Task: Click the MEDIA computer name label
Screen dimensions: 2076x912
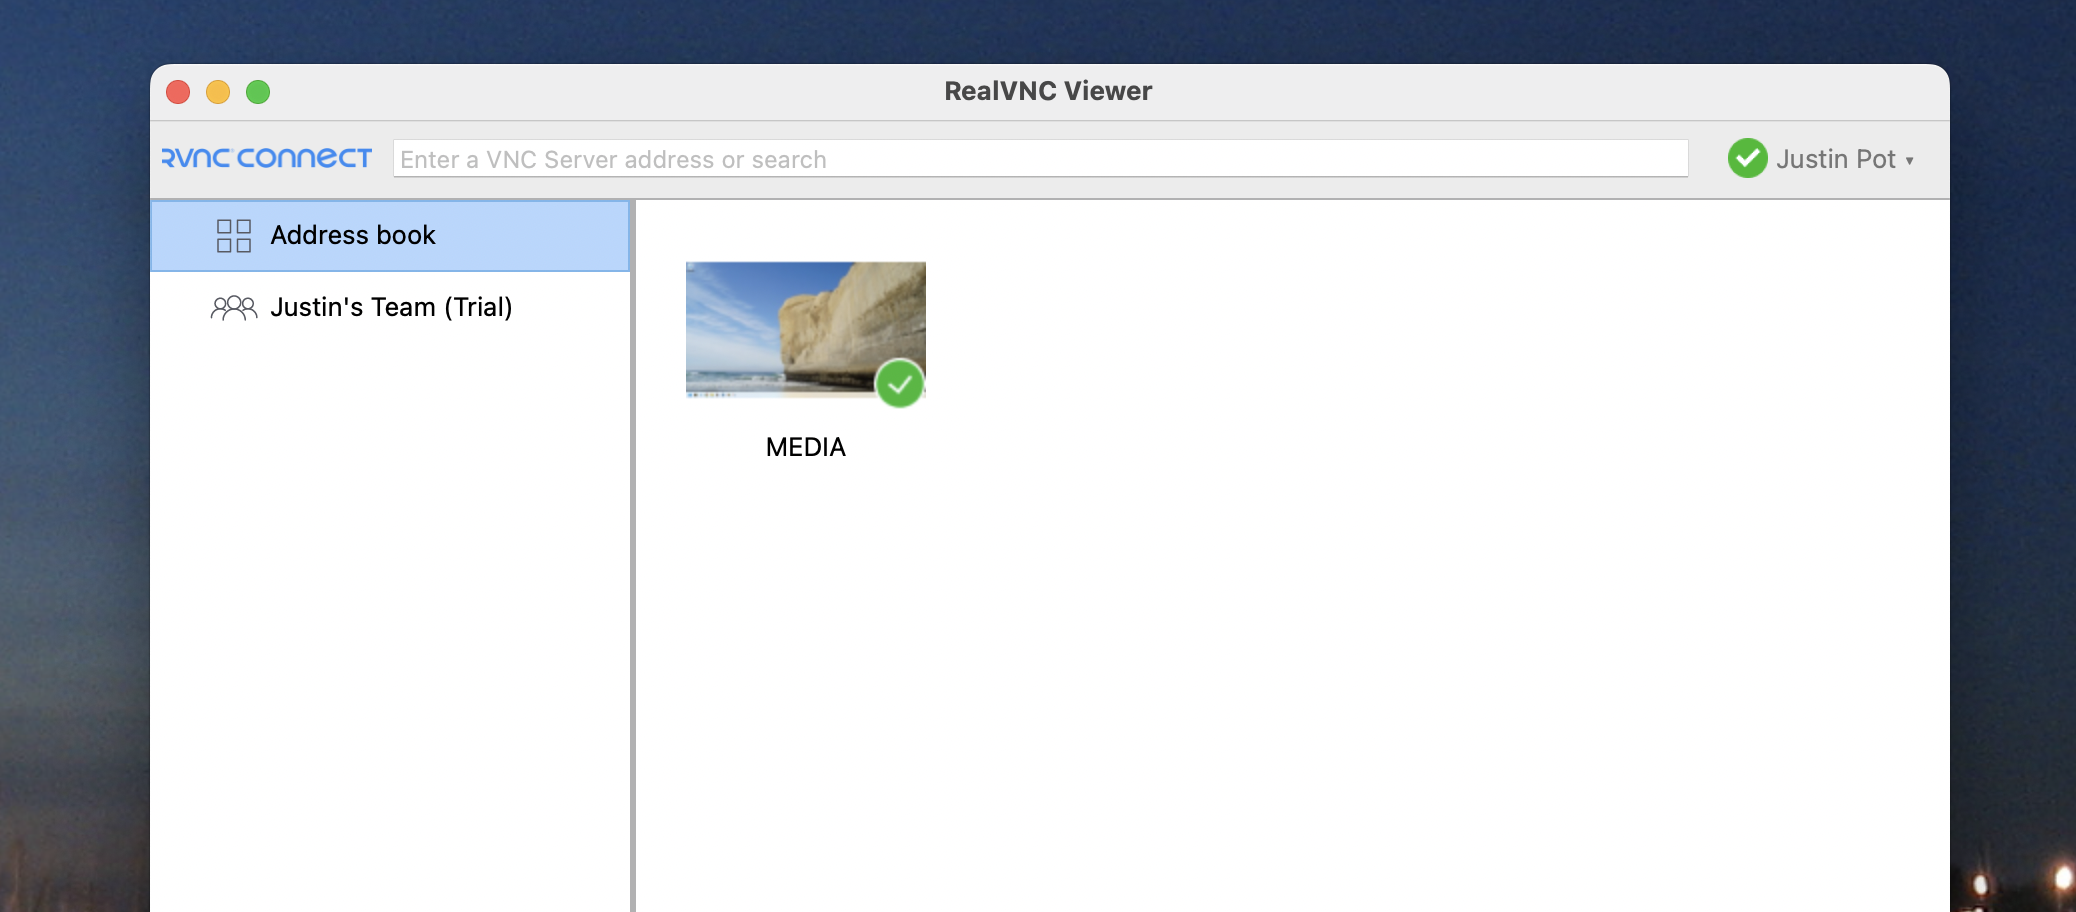Action: click(805, 447)
